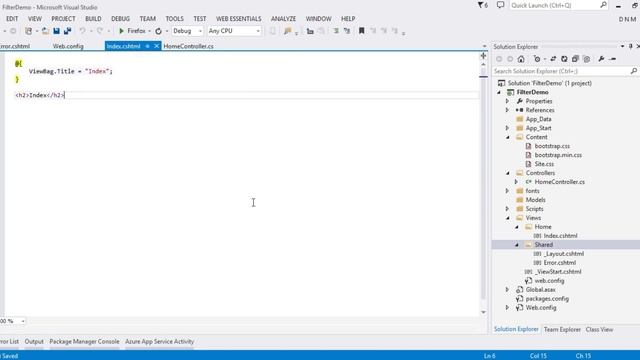Viewport: 640px width, 360px height.
Task: Expand the App_Start folder
Action: tap(507, 128)
